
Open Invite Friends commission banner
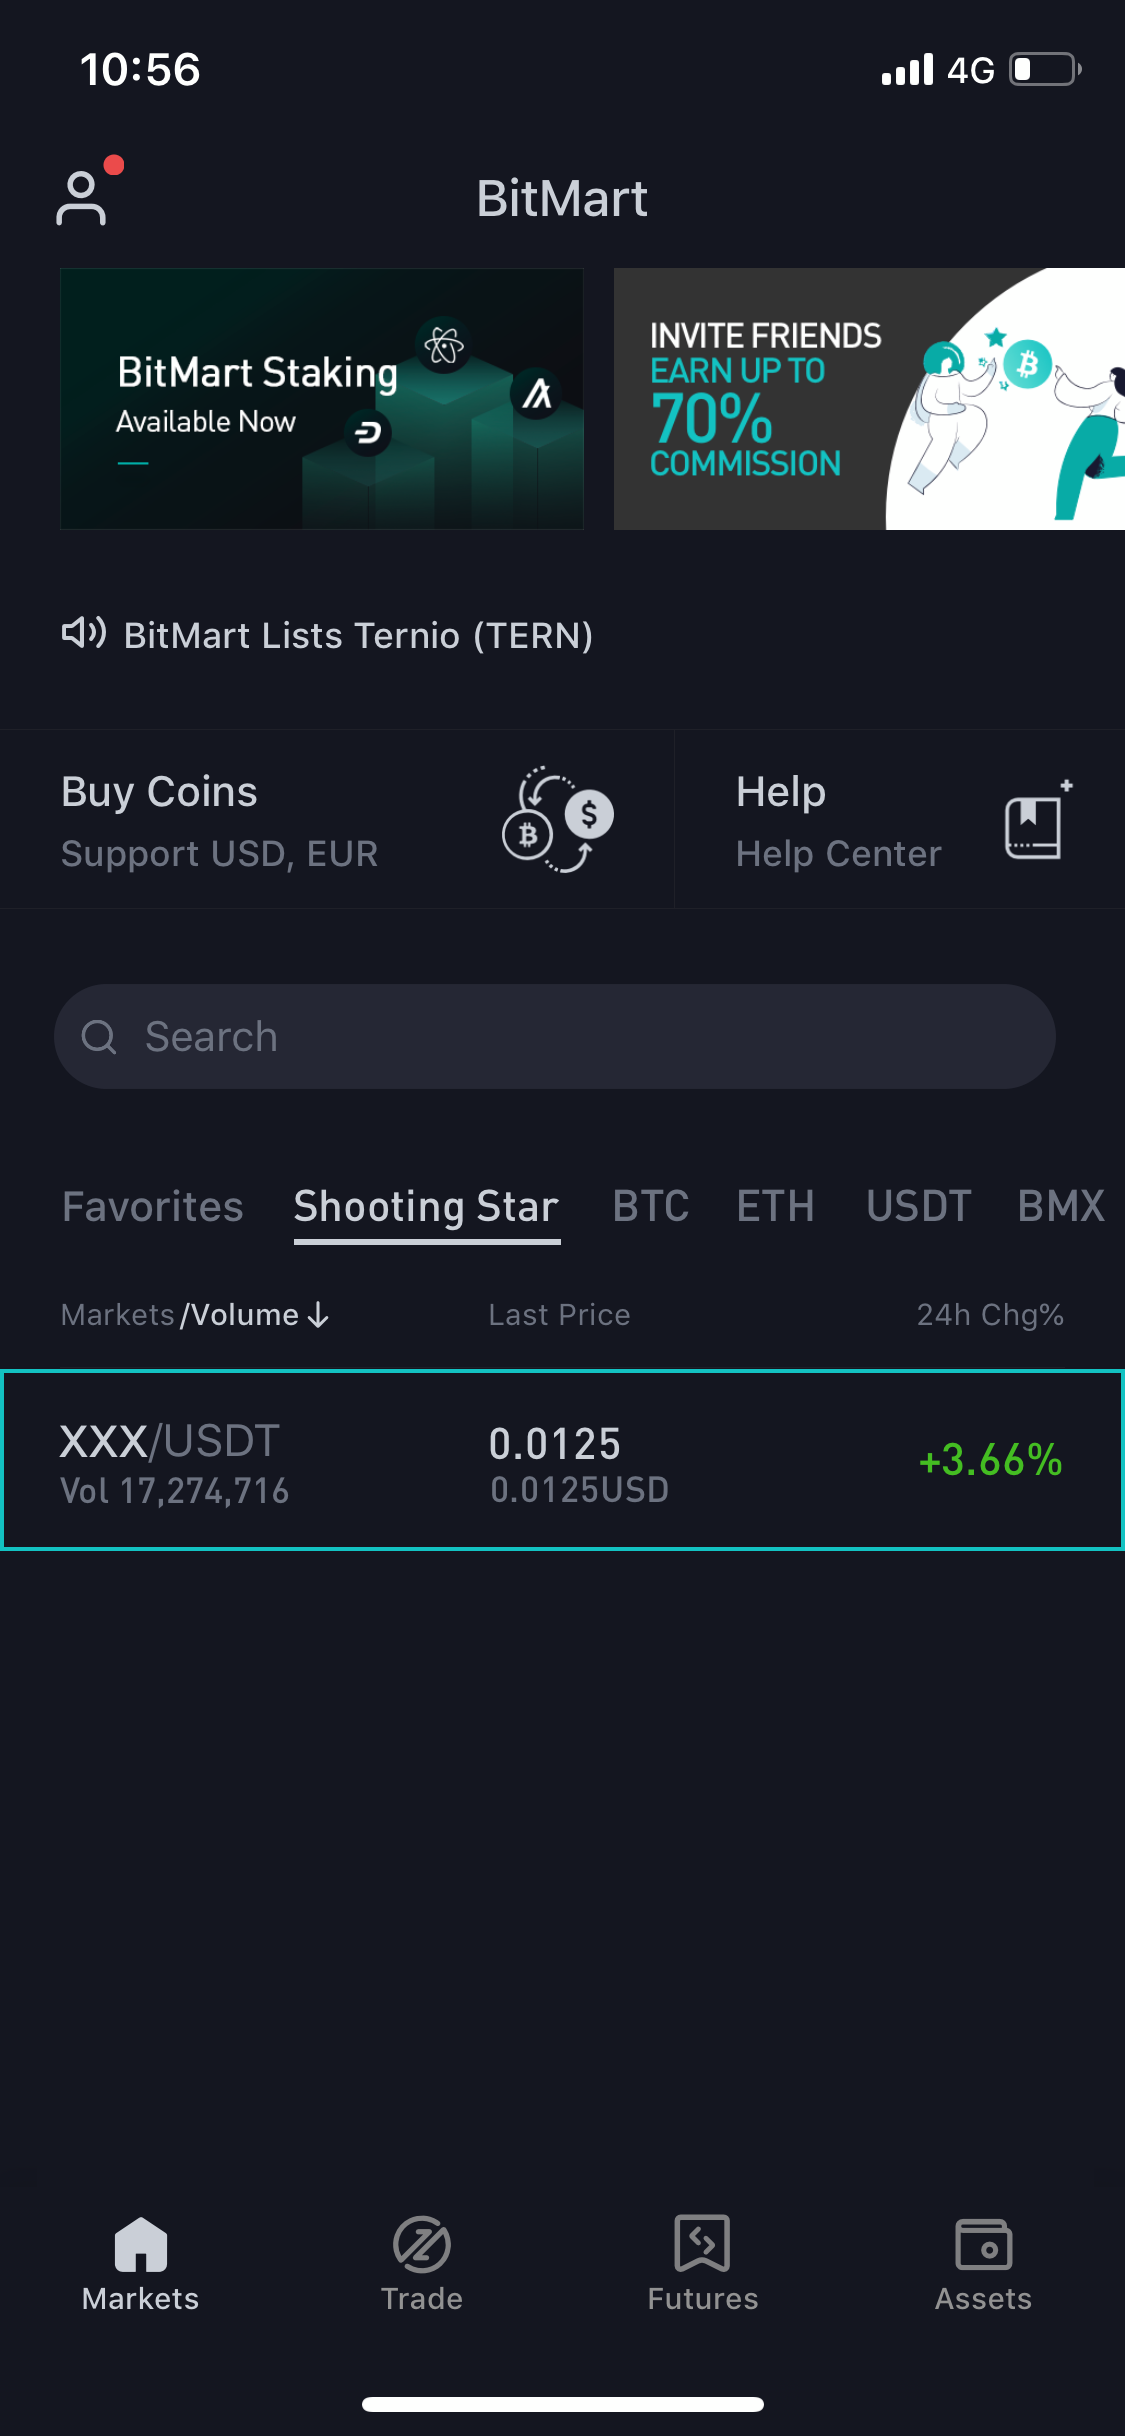click(869, 399)
